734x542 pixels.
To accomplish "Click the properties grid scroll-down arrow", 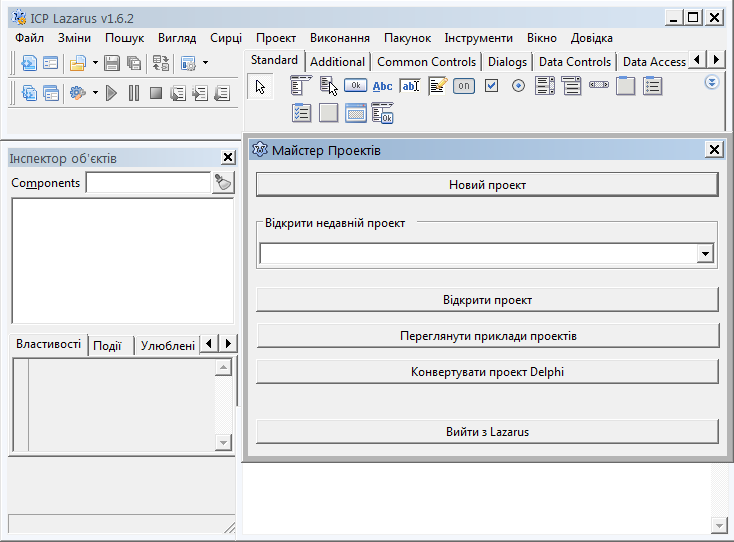I will [223, 442].
